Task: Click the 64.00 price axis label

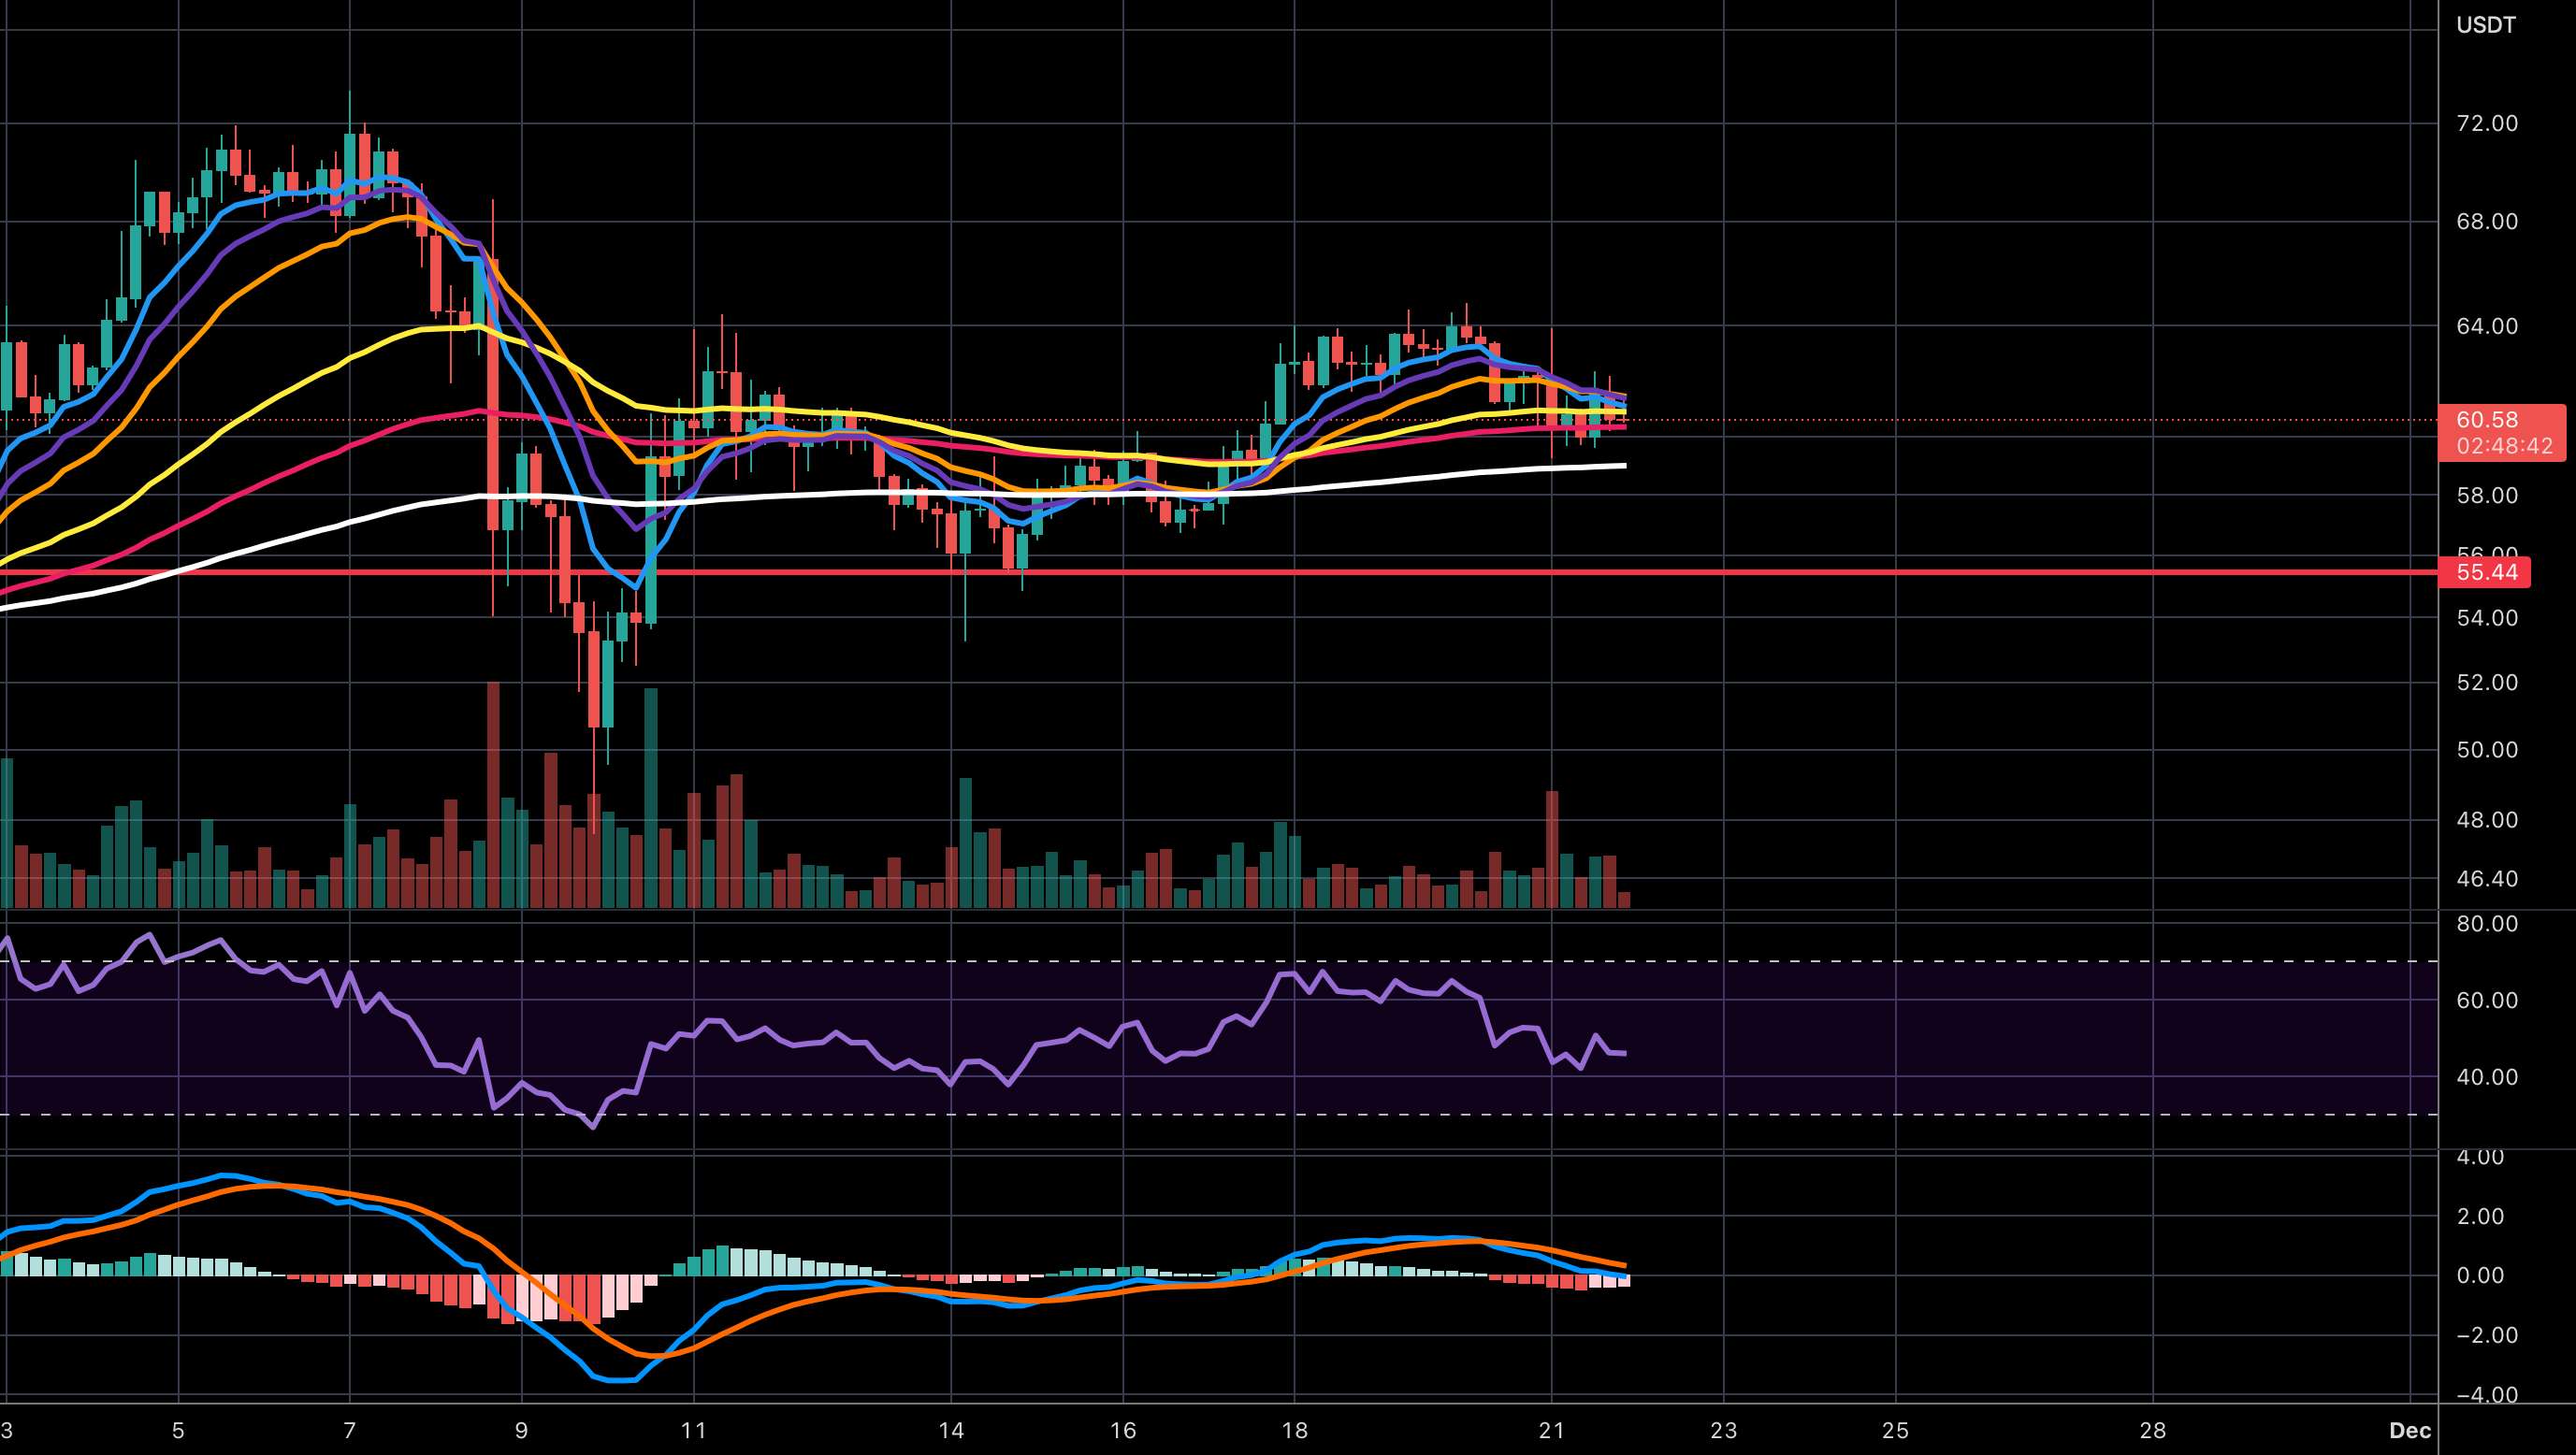Action: (2487, 326)
